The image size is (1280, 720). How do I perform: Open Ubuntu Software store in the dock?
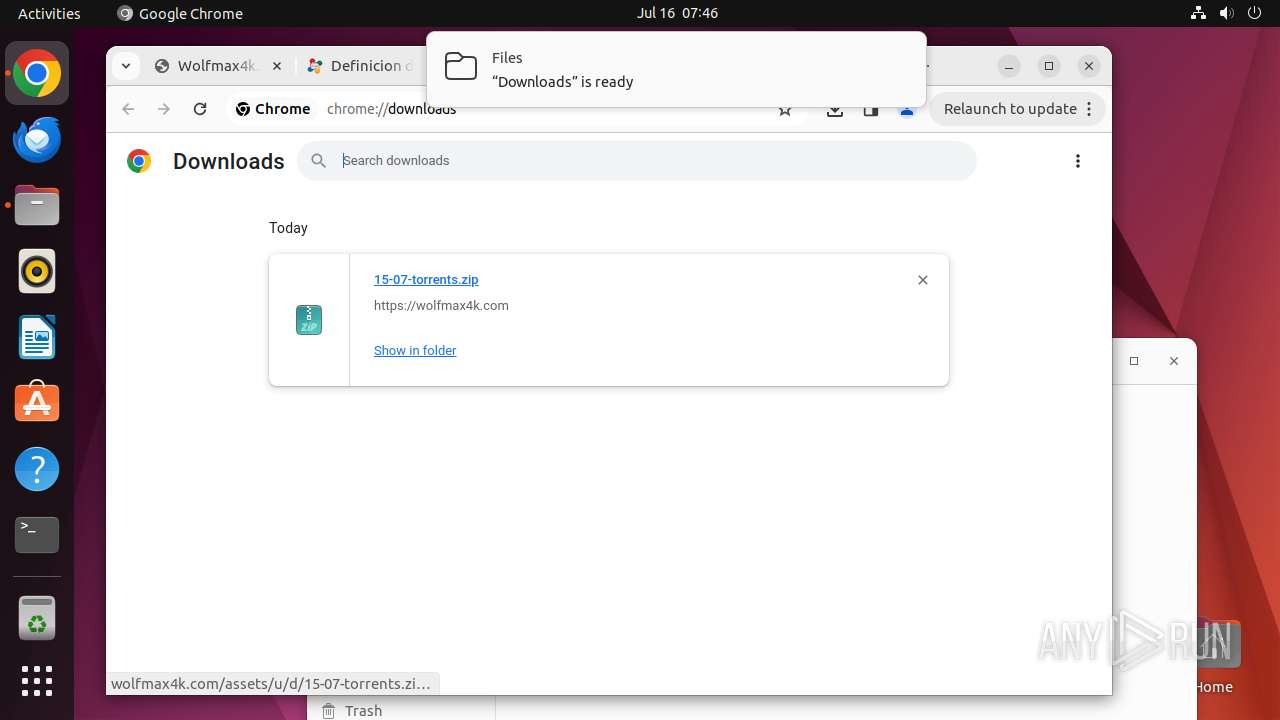pos(37,403)
